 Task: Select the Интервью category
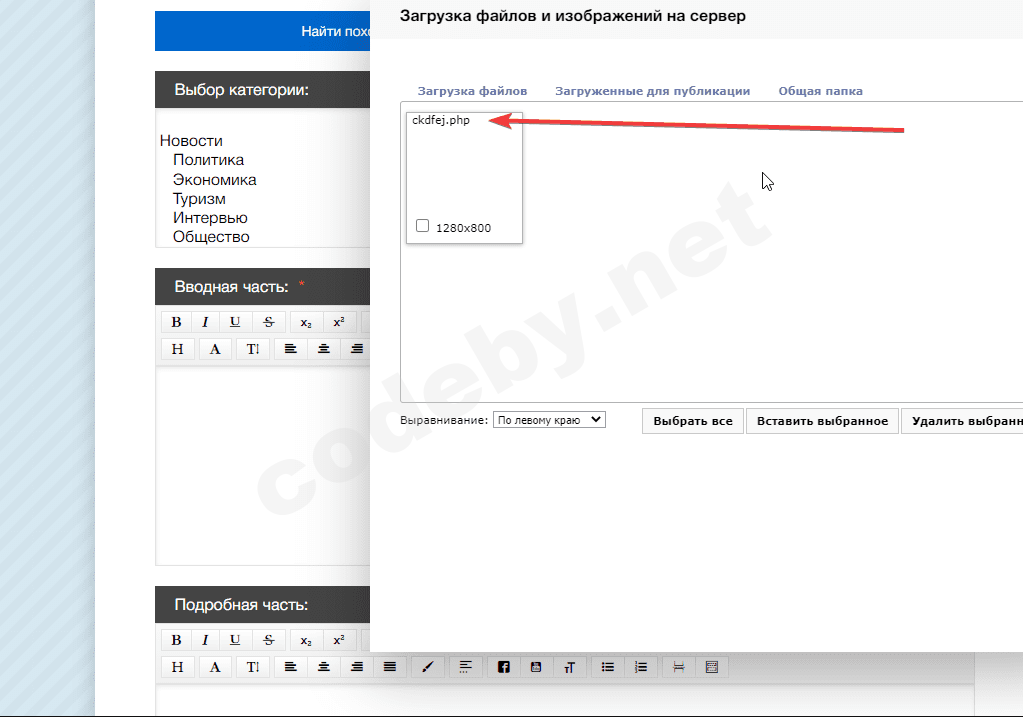click(x=210, y=218)
